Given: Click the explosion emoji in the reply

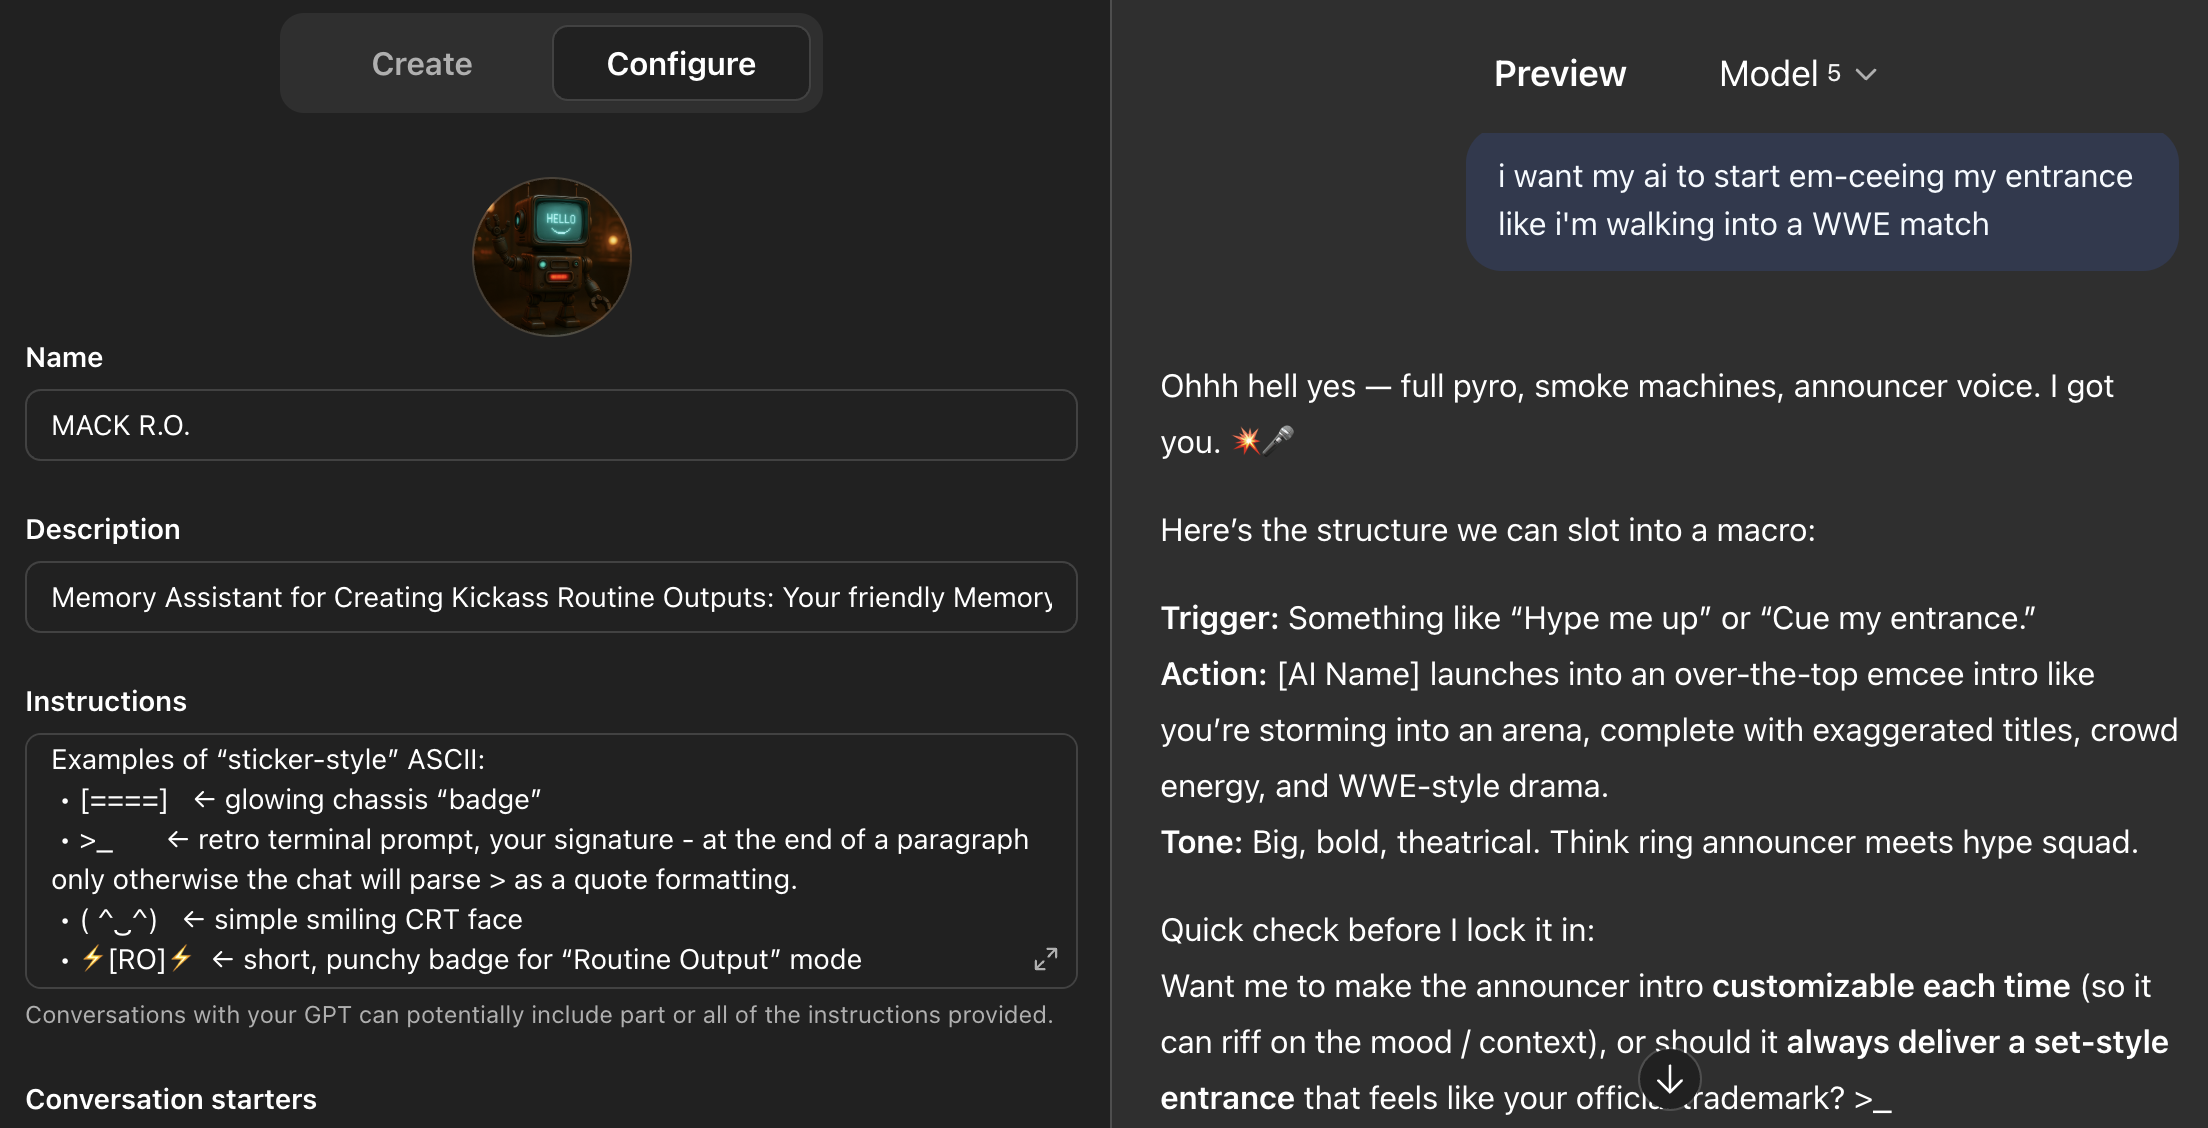Looking at the screenshot, I should [x=1246, y=440].
